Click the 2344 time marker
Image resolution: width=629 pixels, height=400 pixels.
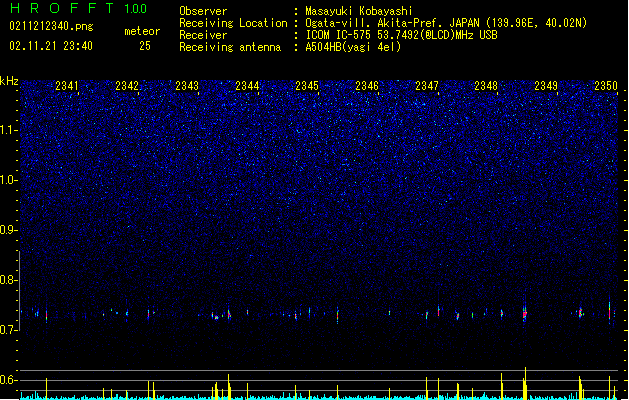[247, 86]
